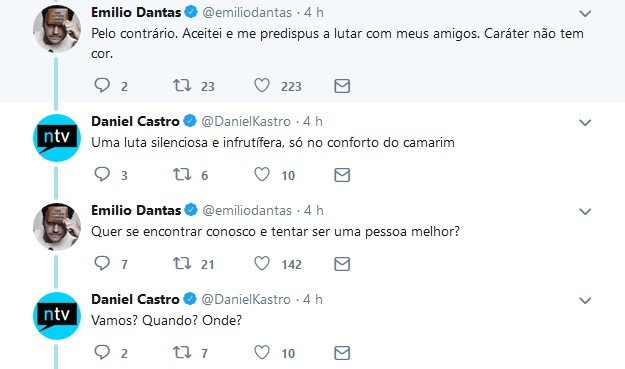Reply to 'Quer se encontrar conosco' tweet
This screenshot has width=625, height=369.
[102, 263]
